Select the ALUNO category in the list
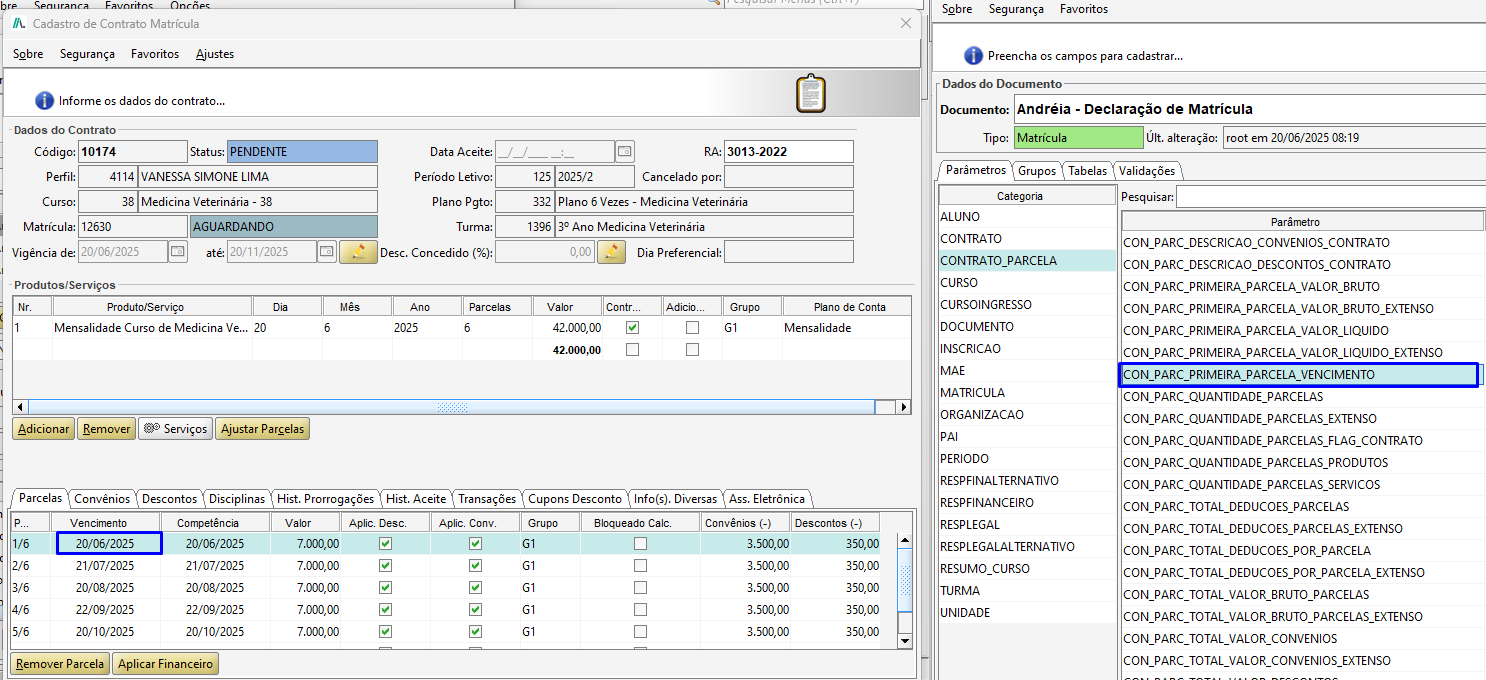1486x680 pixels. 1027,217
